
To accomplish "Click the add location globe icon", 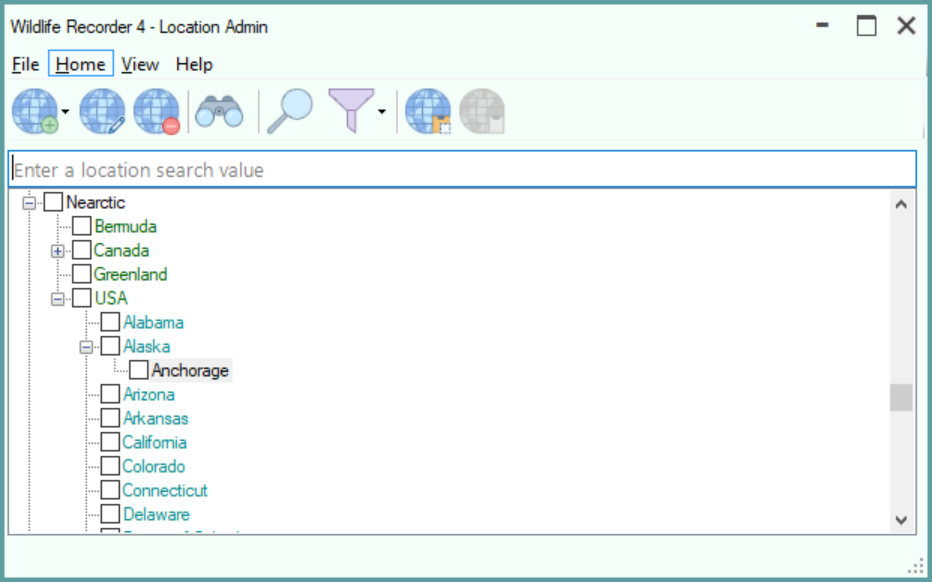I will [35, 111].
